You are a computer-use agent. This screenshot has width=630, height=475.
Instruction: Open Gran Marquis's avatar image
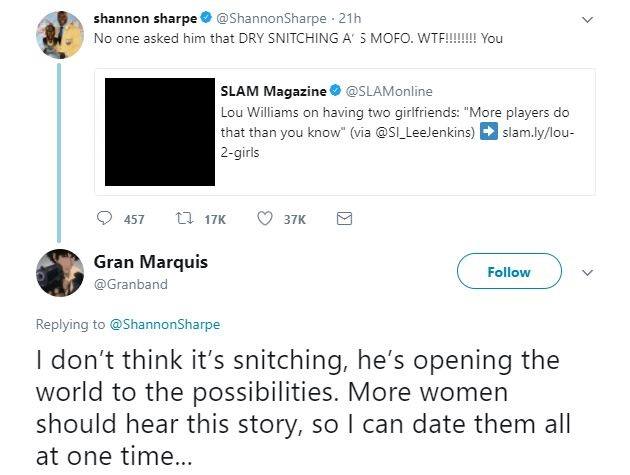59,273
